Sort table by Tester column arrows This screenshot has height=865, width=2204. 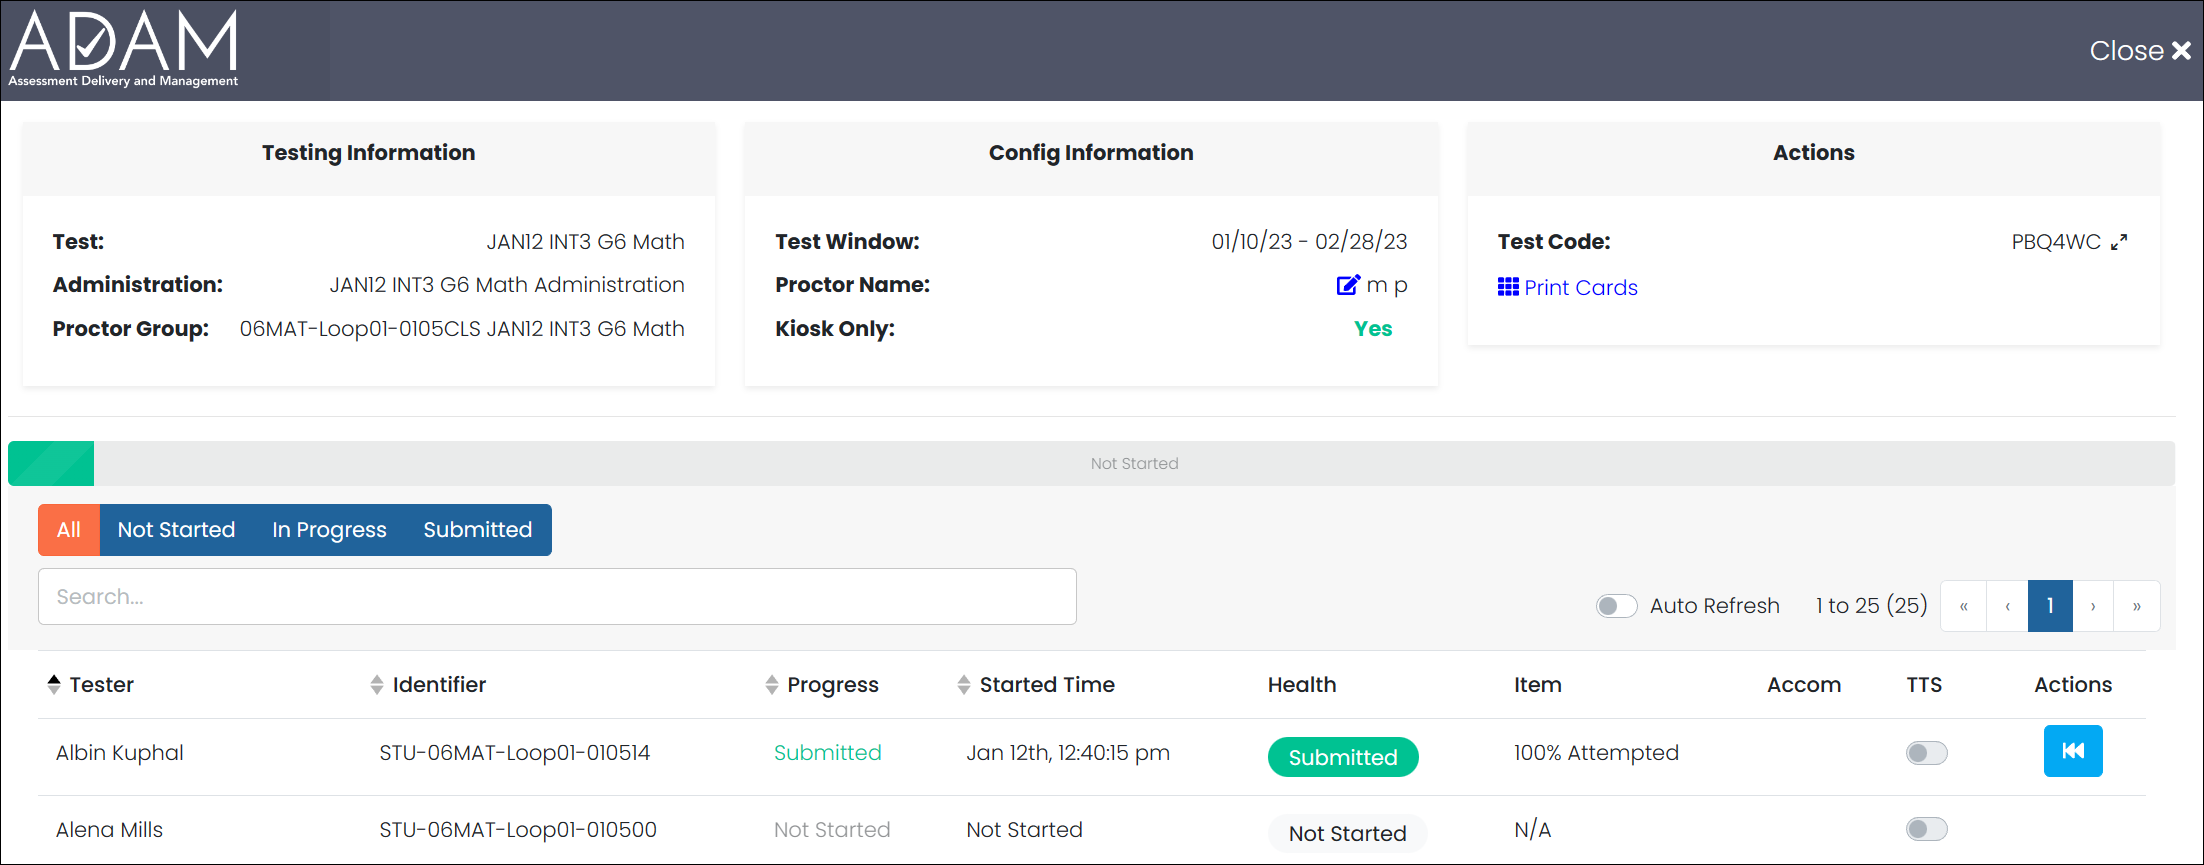54,684
